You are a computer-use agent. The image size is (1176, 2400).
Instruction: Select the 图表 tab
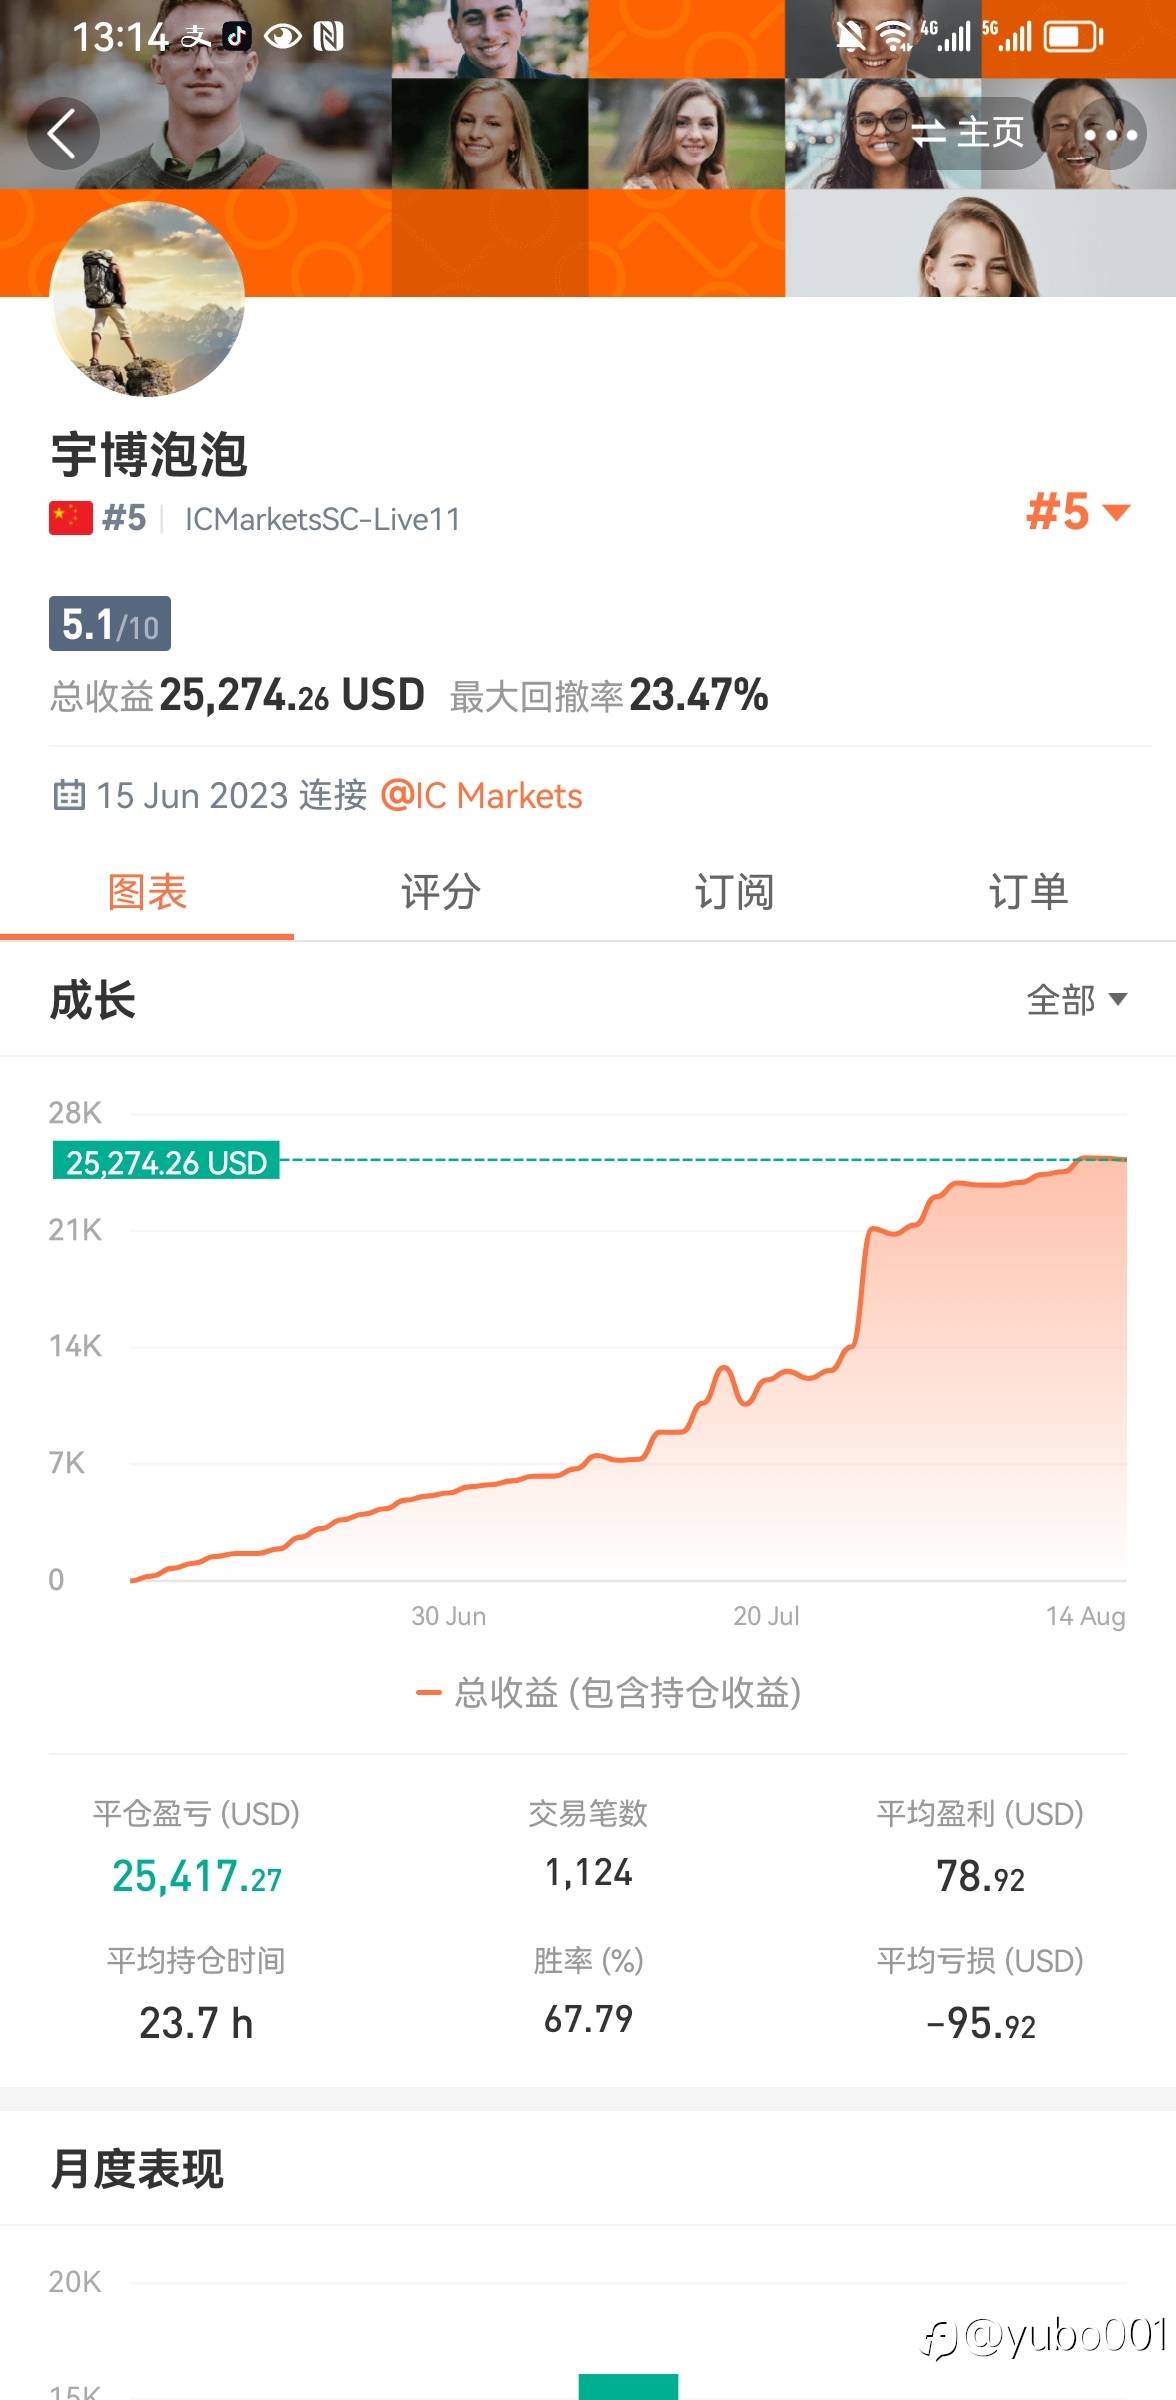click(147, 892)
